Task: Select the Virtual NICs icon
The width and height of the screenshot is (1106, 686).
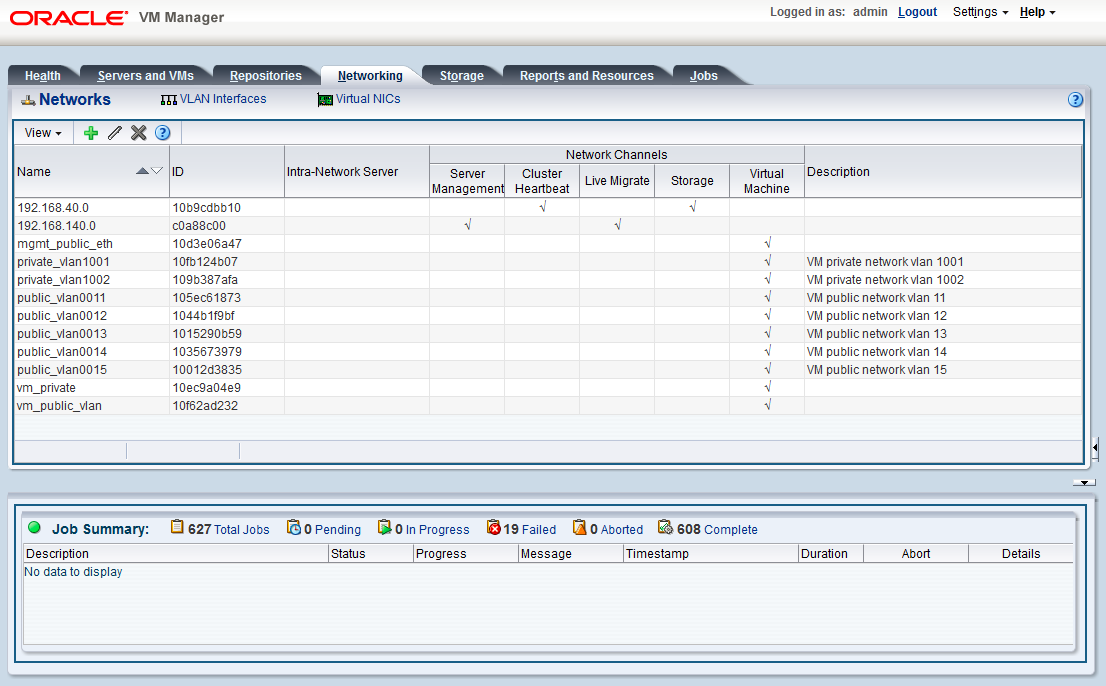Action: [x=324, y=99]
